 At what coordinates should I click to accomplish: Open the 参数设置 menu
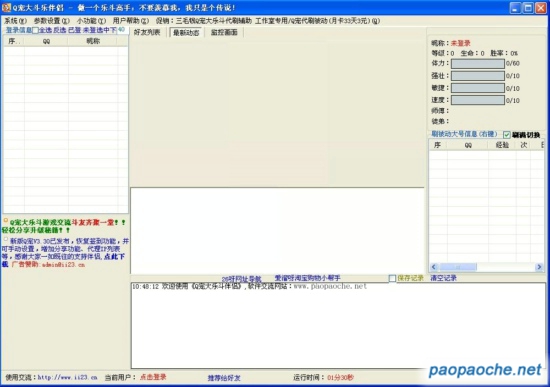pyautogui.click(x=52, y=21)
